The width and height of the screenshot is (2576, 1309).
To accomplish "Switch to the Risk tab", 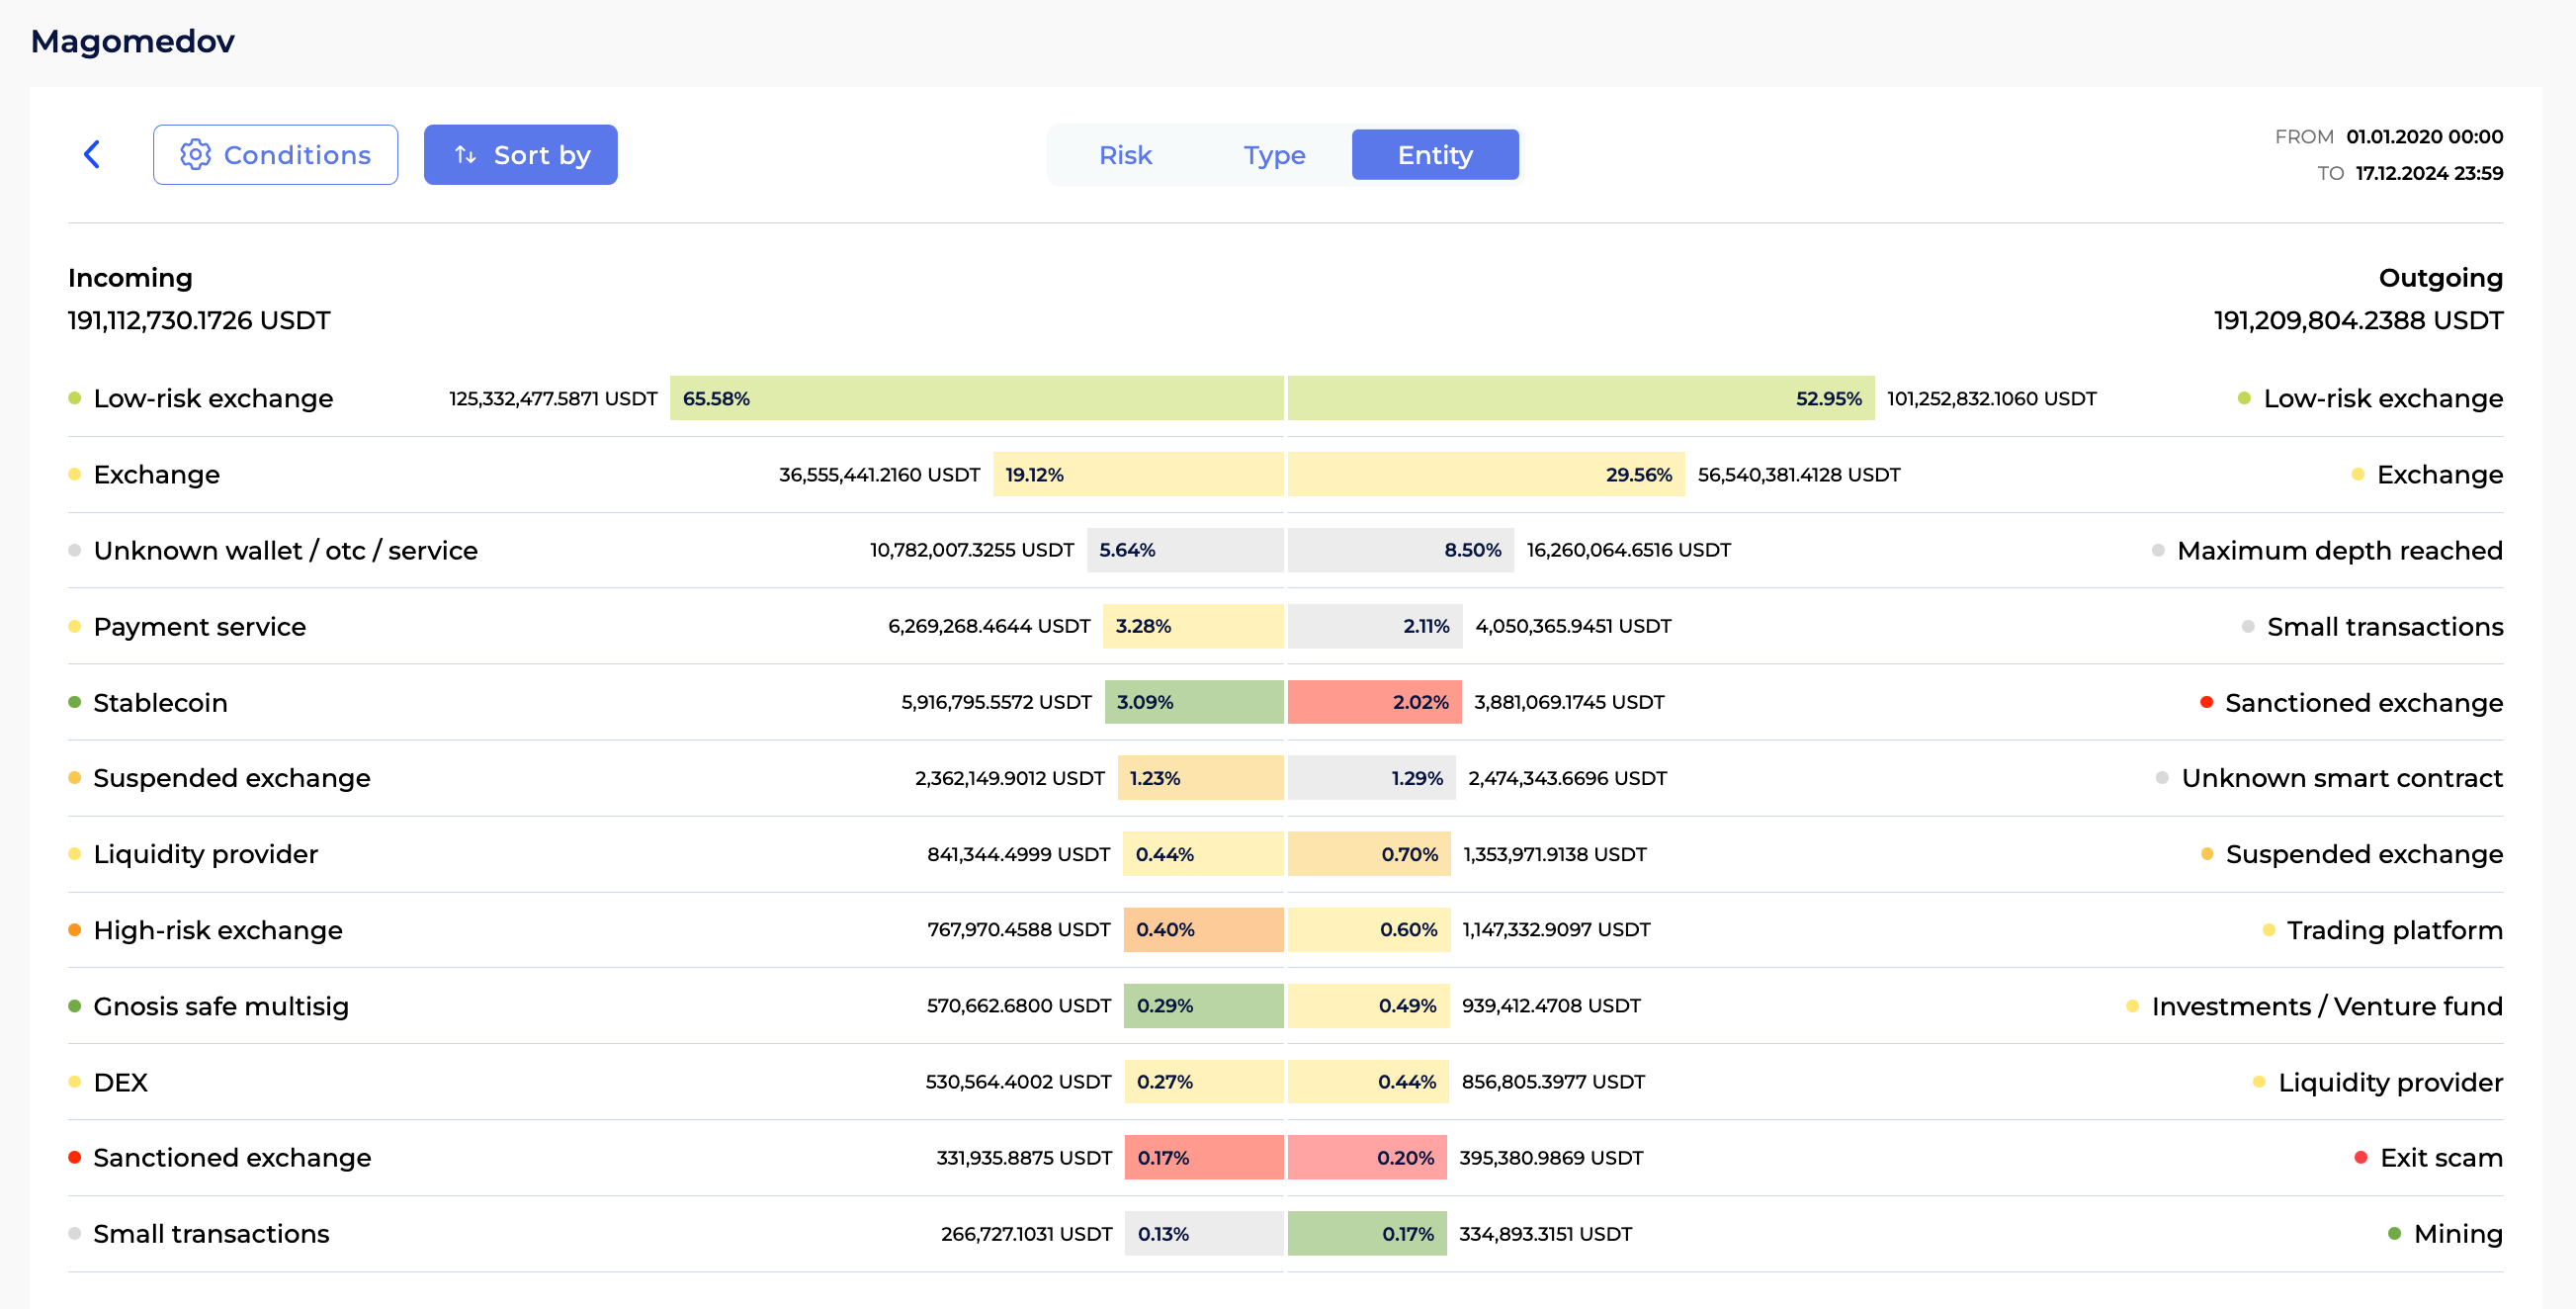I will click(1125, 155).
